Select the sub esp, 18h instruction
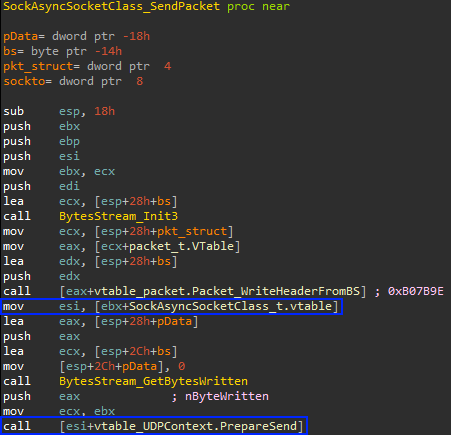The width and height of the screenshot is (451, 435). [59, 111]
